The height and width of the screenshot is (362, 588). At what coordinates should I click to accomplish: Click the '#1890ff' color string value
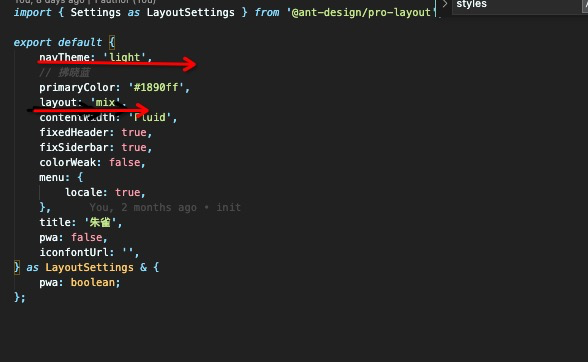point(156,87)
